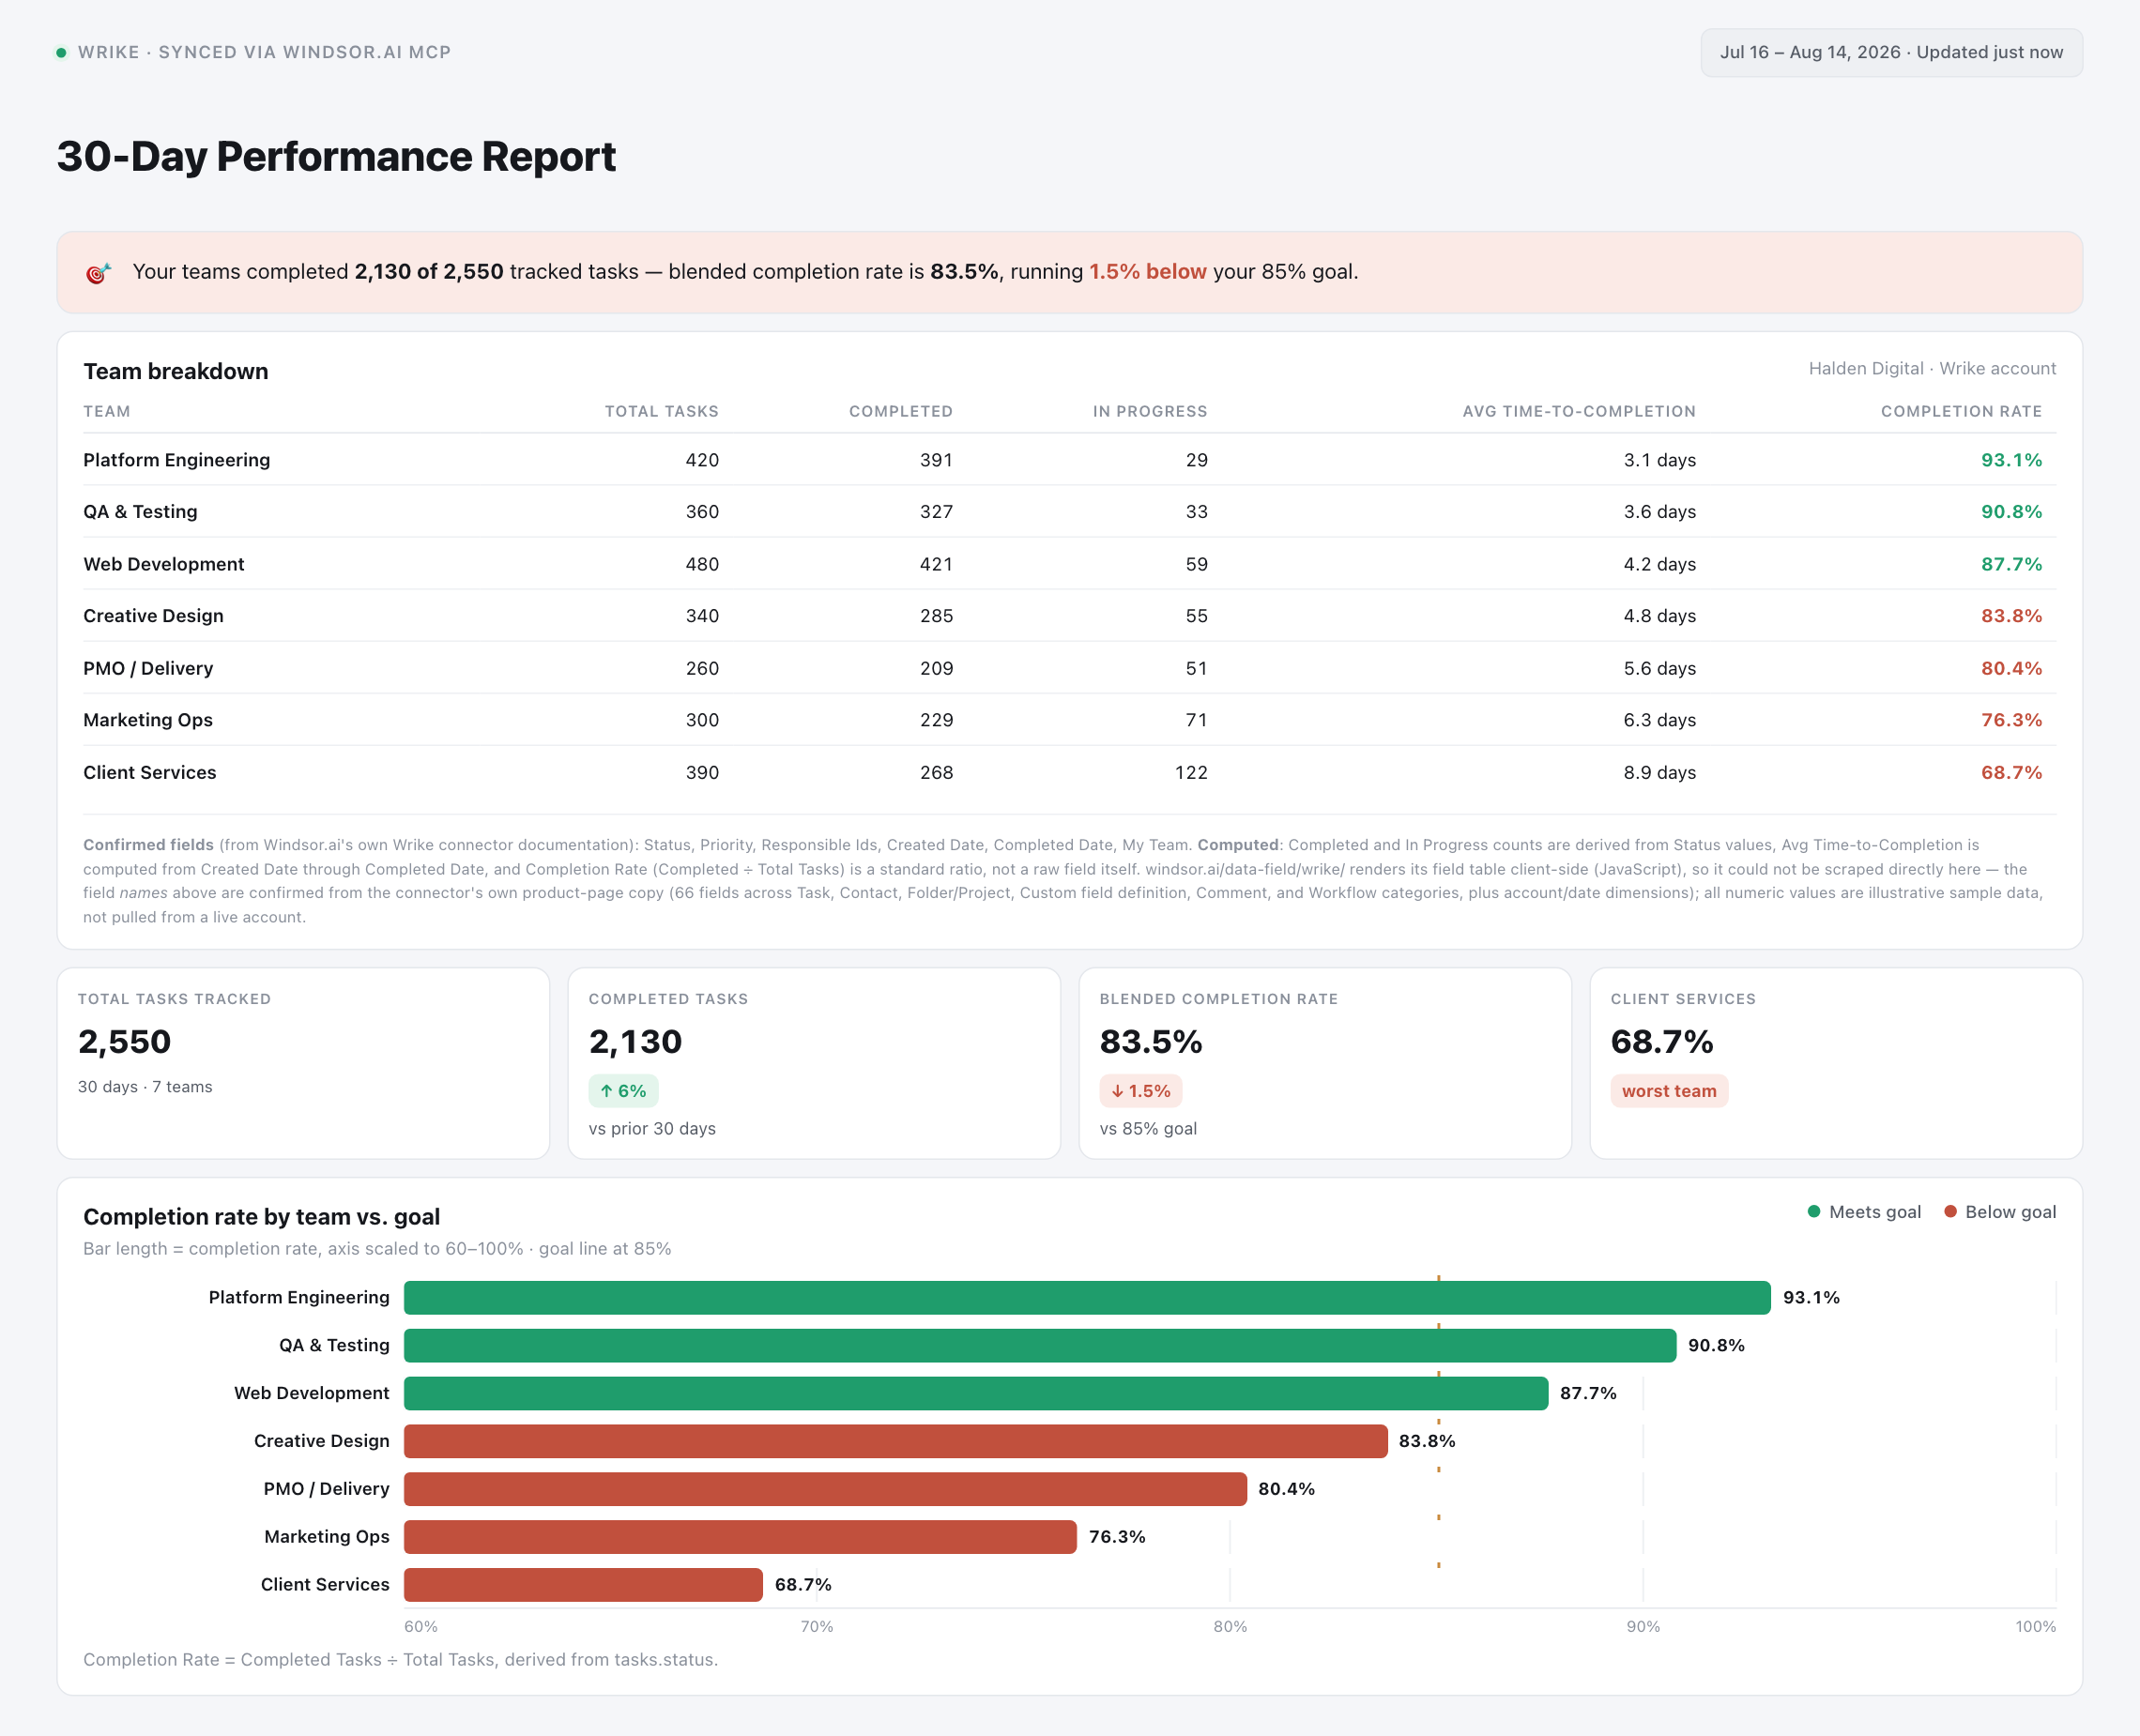Select the PMO / Delivery table row name
Viewport: 2140px width, 1736px height.
[x=148, y=668]
